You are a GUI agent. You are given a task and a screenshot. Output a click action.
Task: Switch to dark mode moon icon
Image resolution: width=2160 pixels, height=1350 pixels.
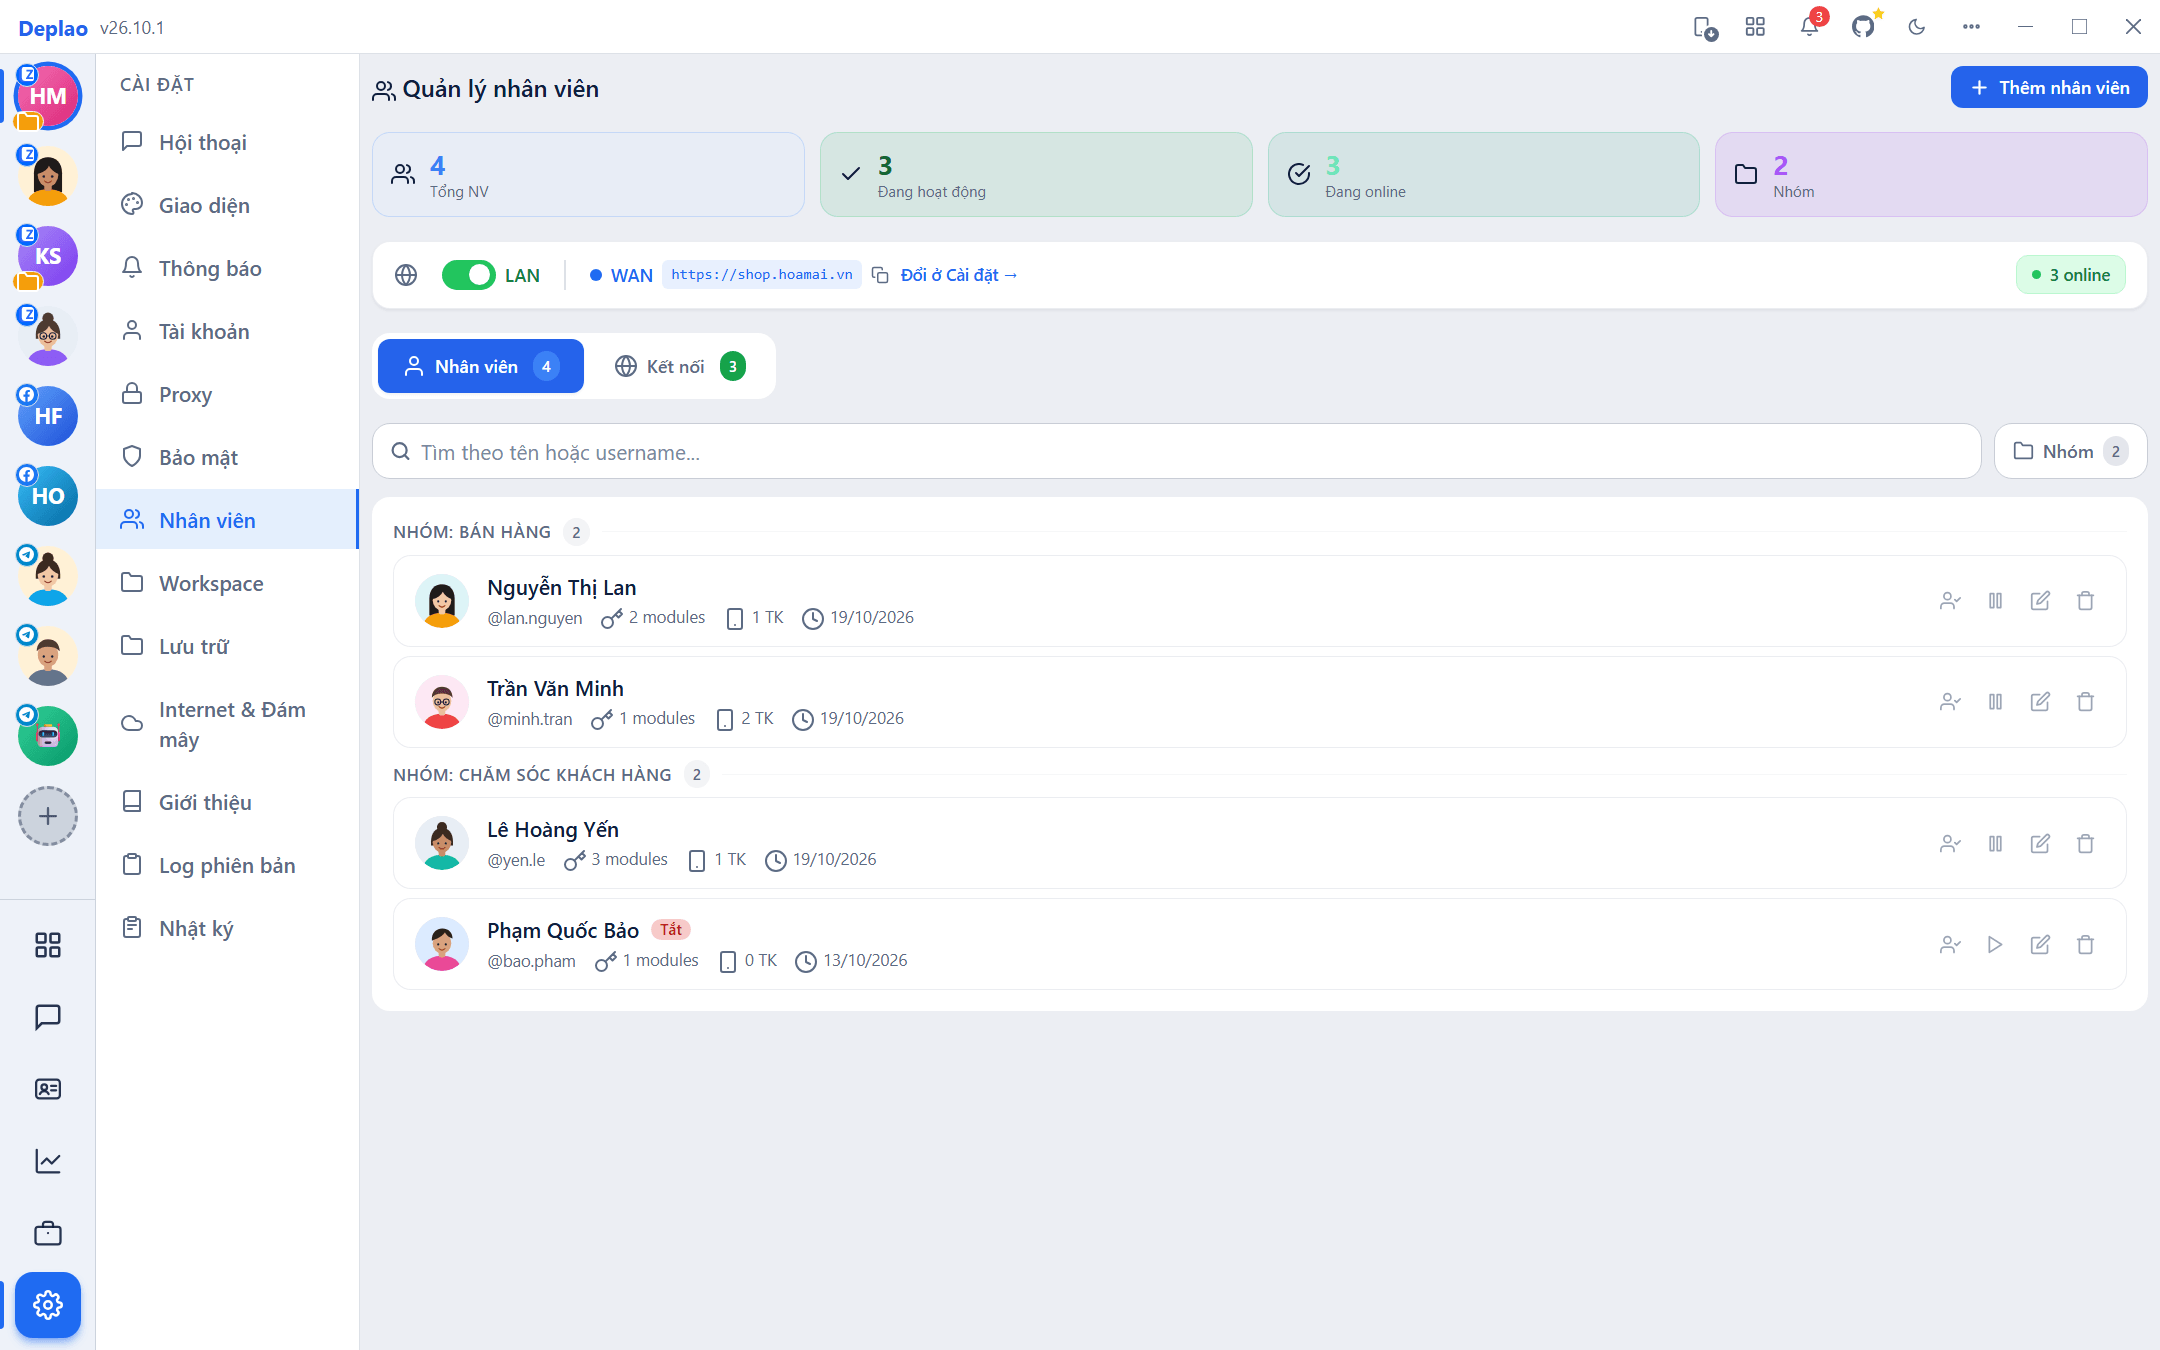tap(1917, 27)
